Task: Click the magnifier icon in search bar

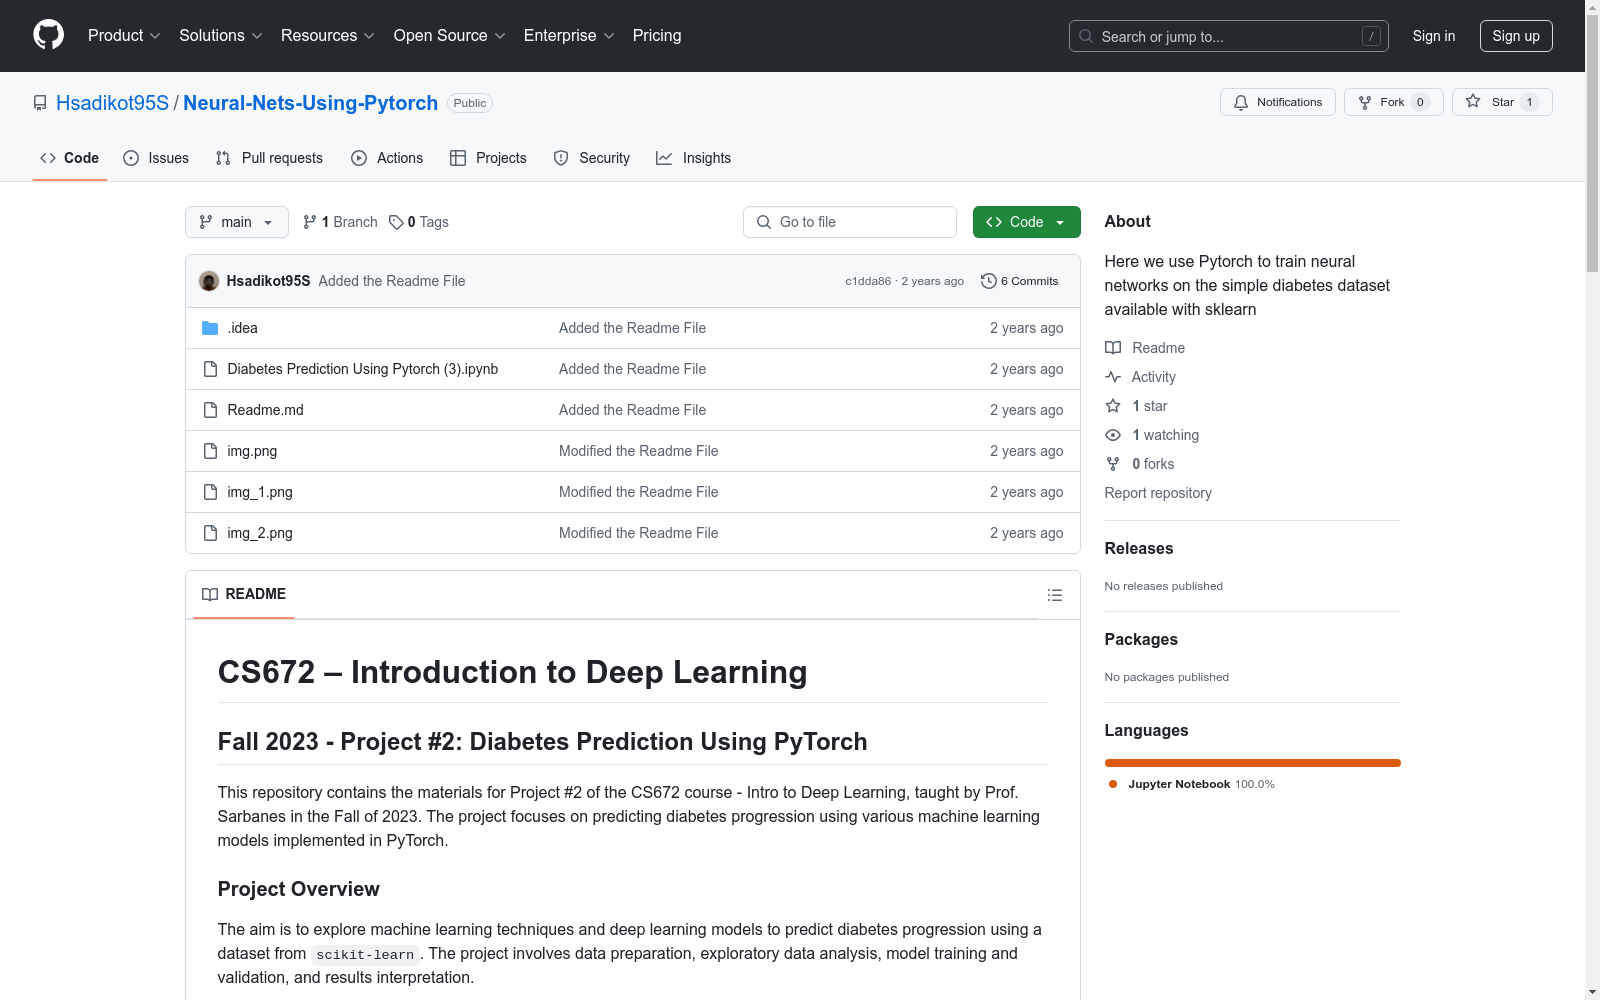Action: (1086, 36)
